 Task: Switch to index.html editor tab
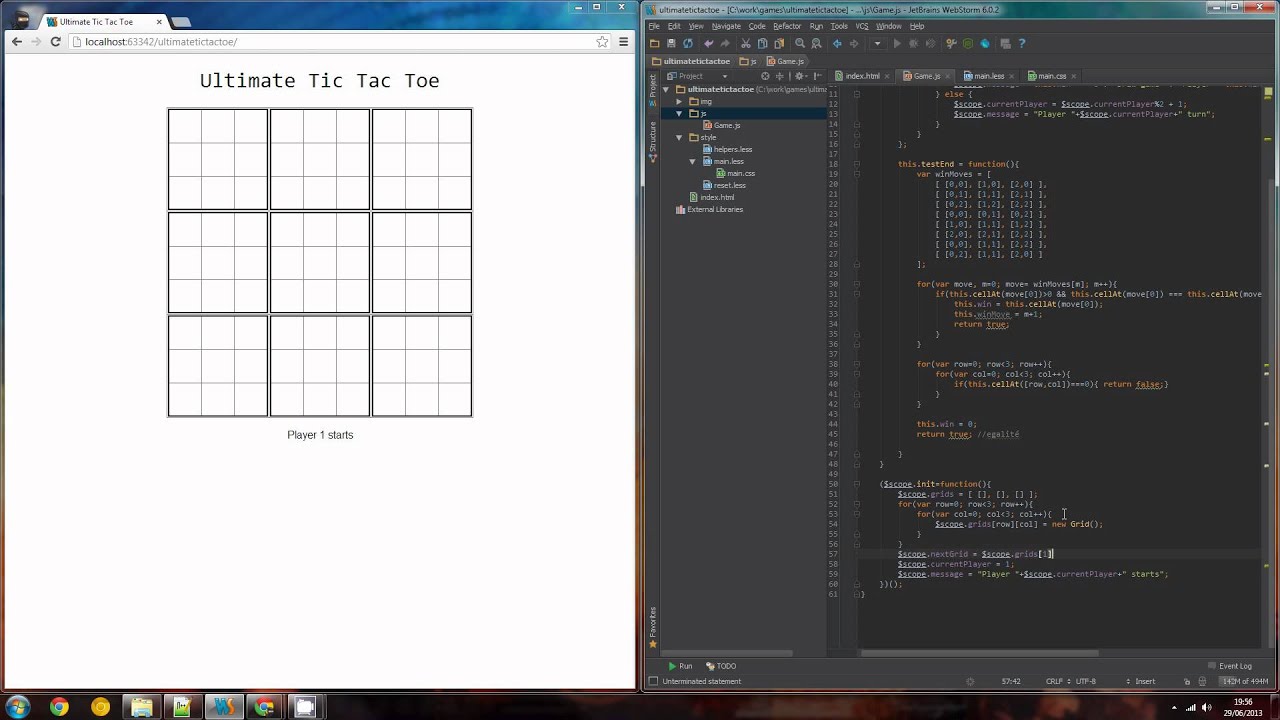point(862,76)
